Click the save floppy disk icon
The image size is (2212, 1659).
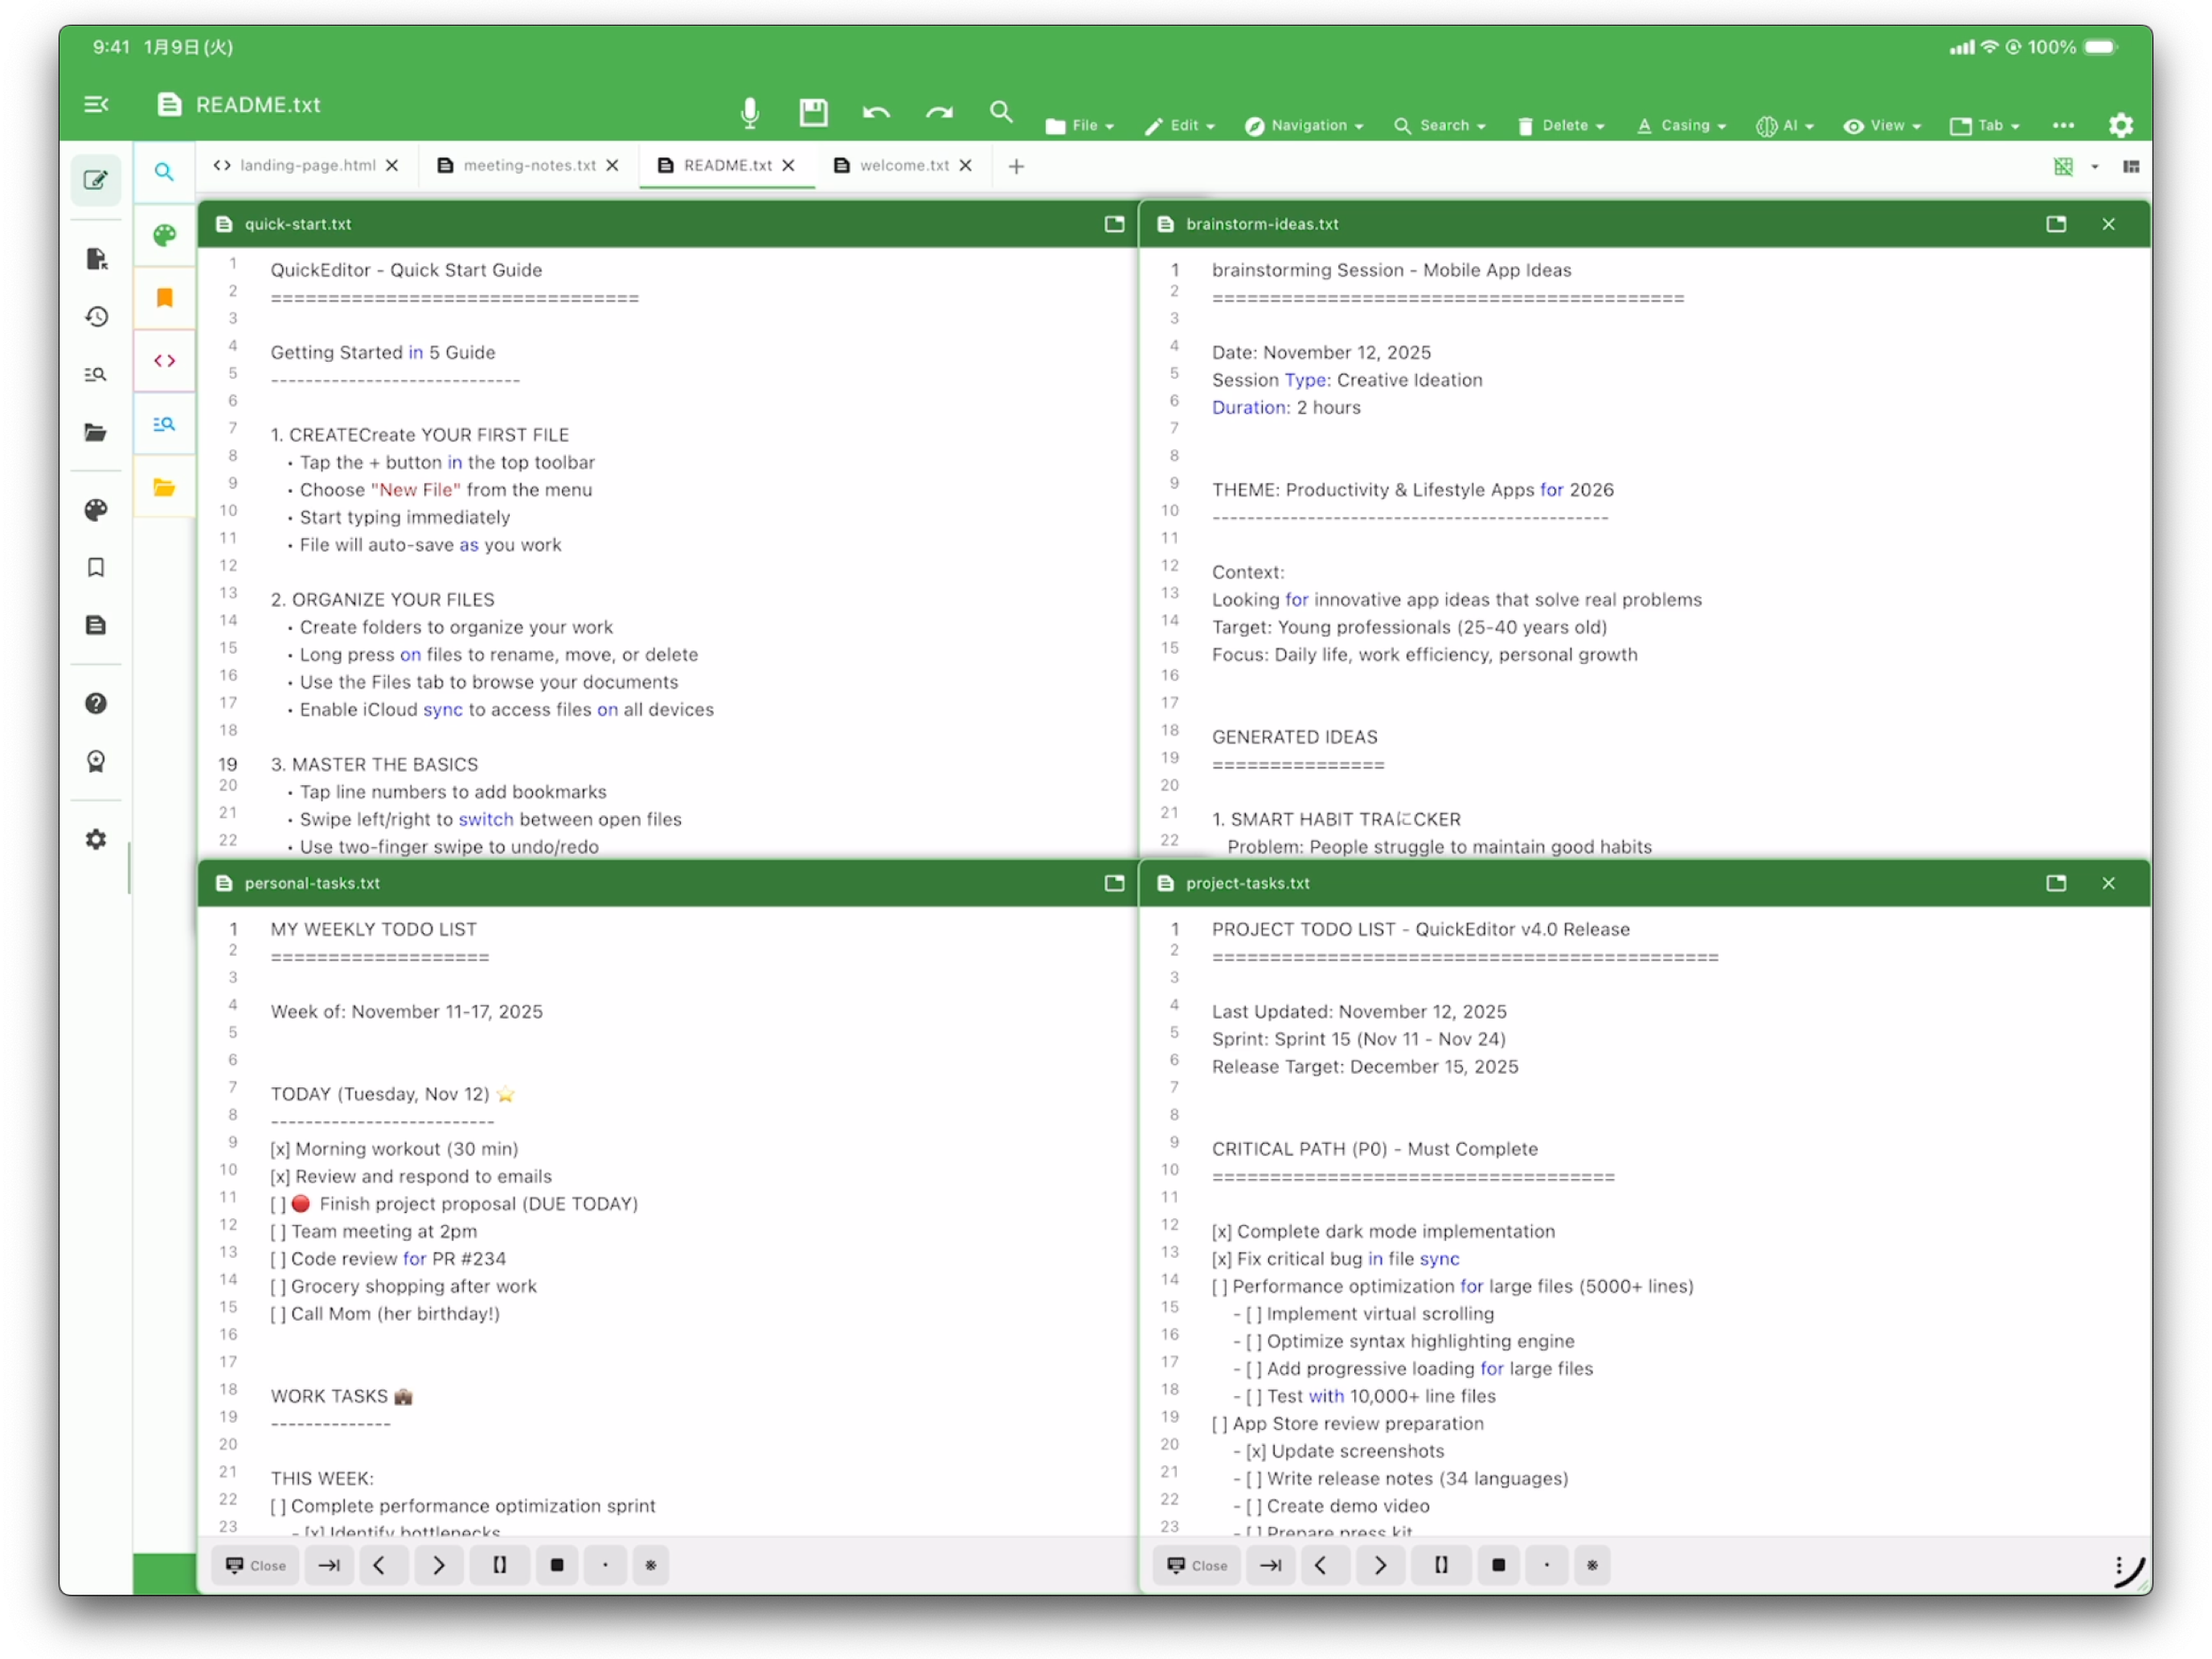(813, 112)
